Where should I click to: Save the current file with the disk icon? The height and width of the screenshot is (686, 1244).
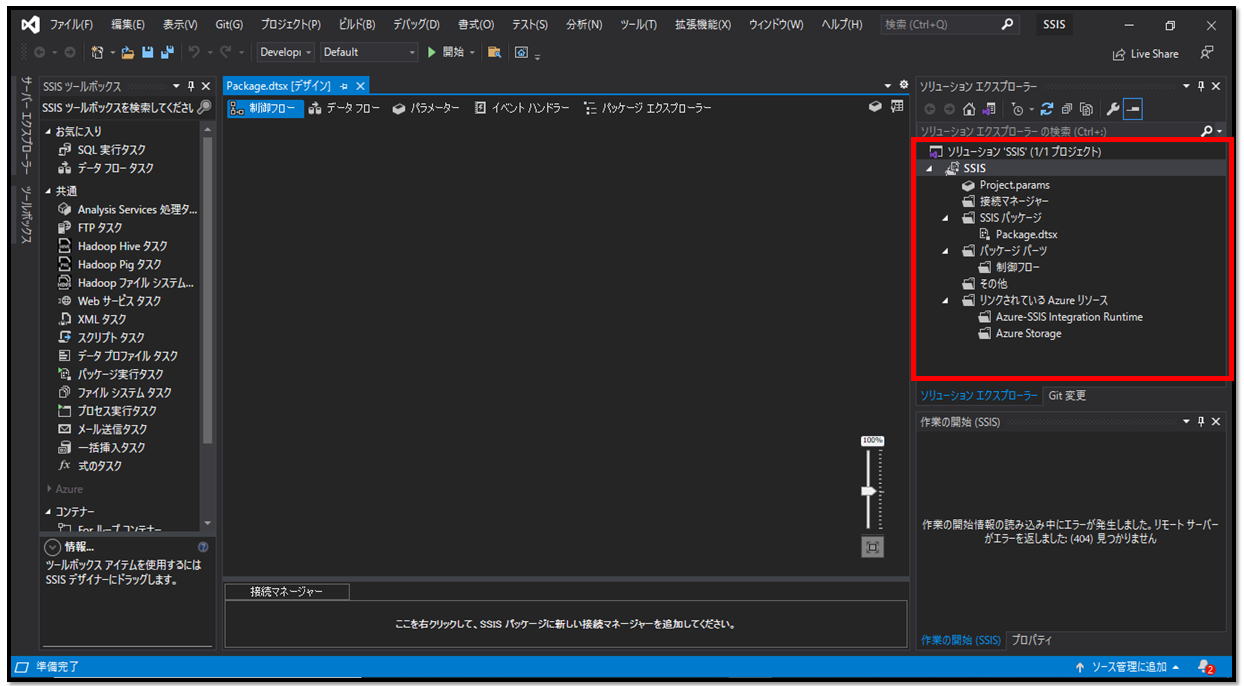148,52
